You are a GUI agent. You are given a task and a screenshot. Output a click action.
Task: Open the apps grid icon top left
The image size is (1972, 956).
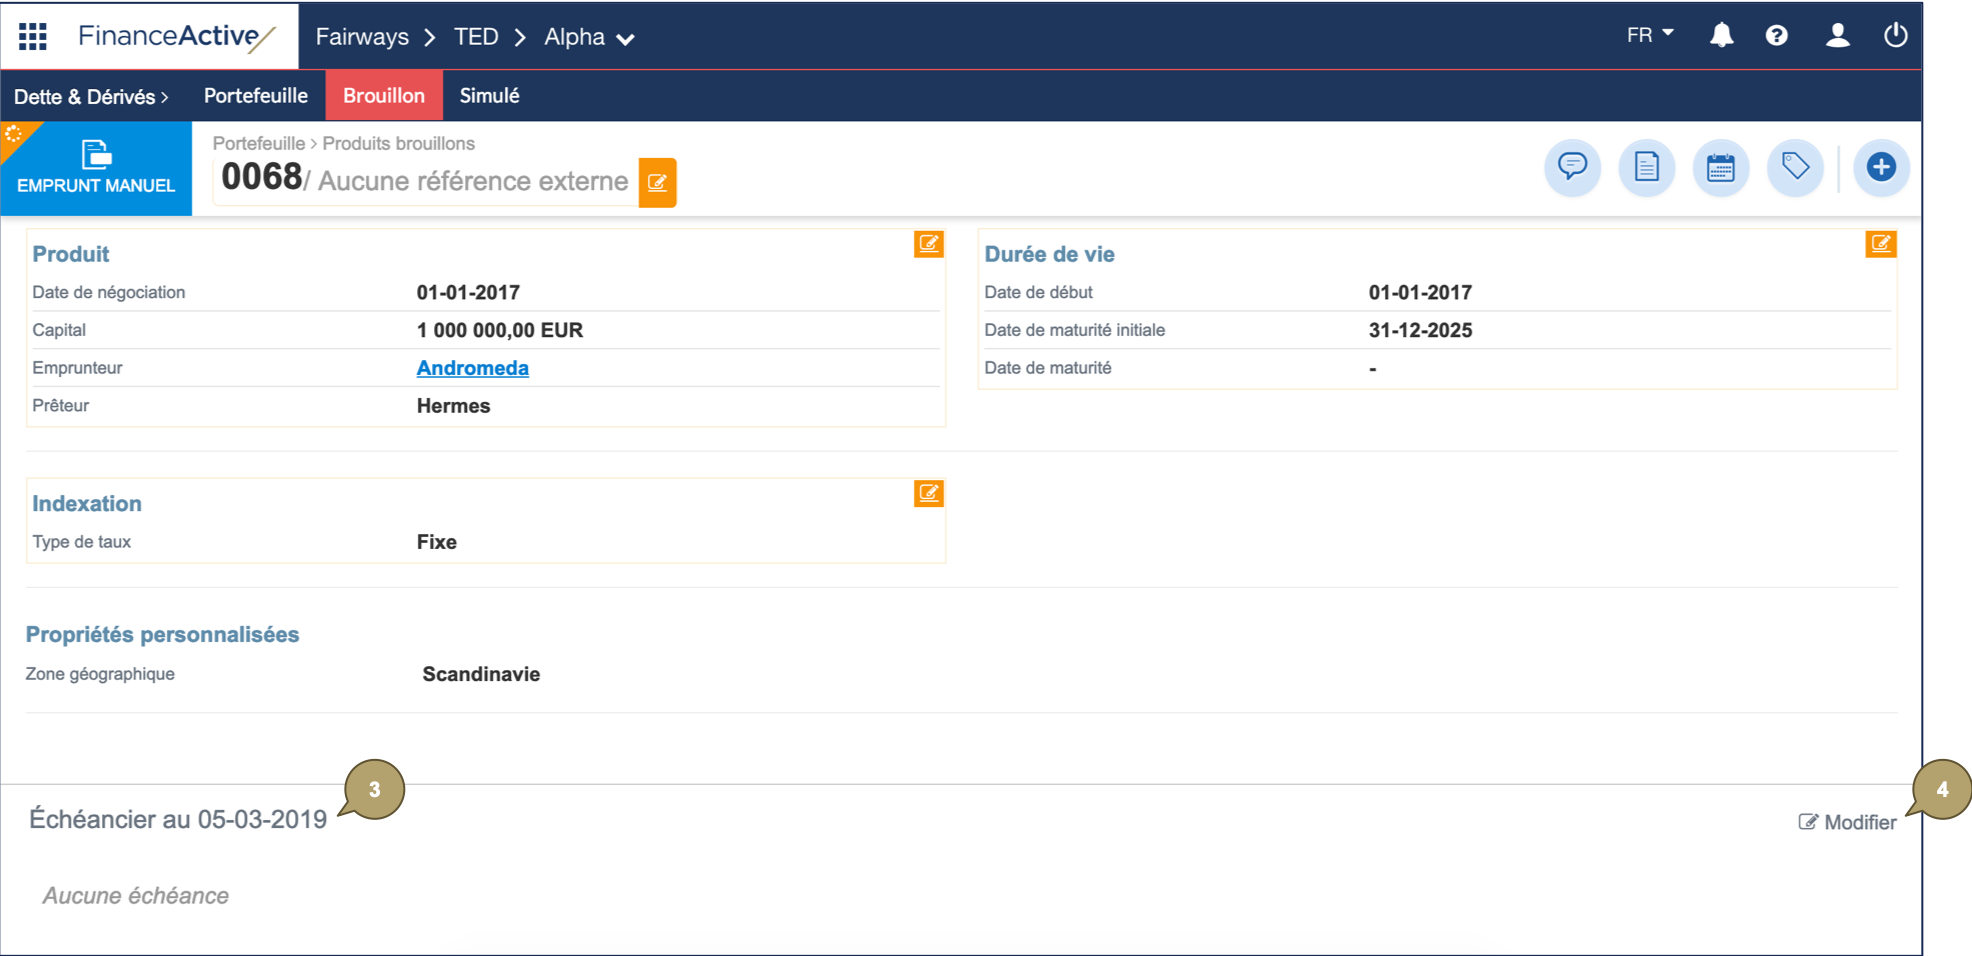[x=32, y=34]
